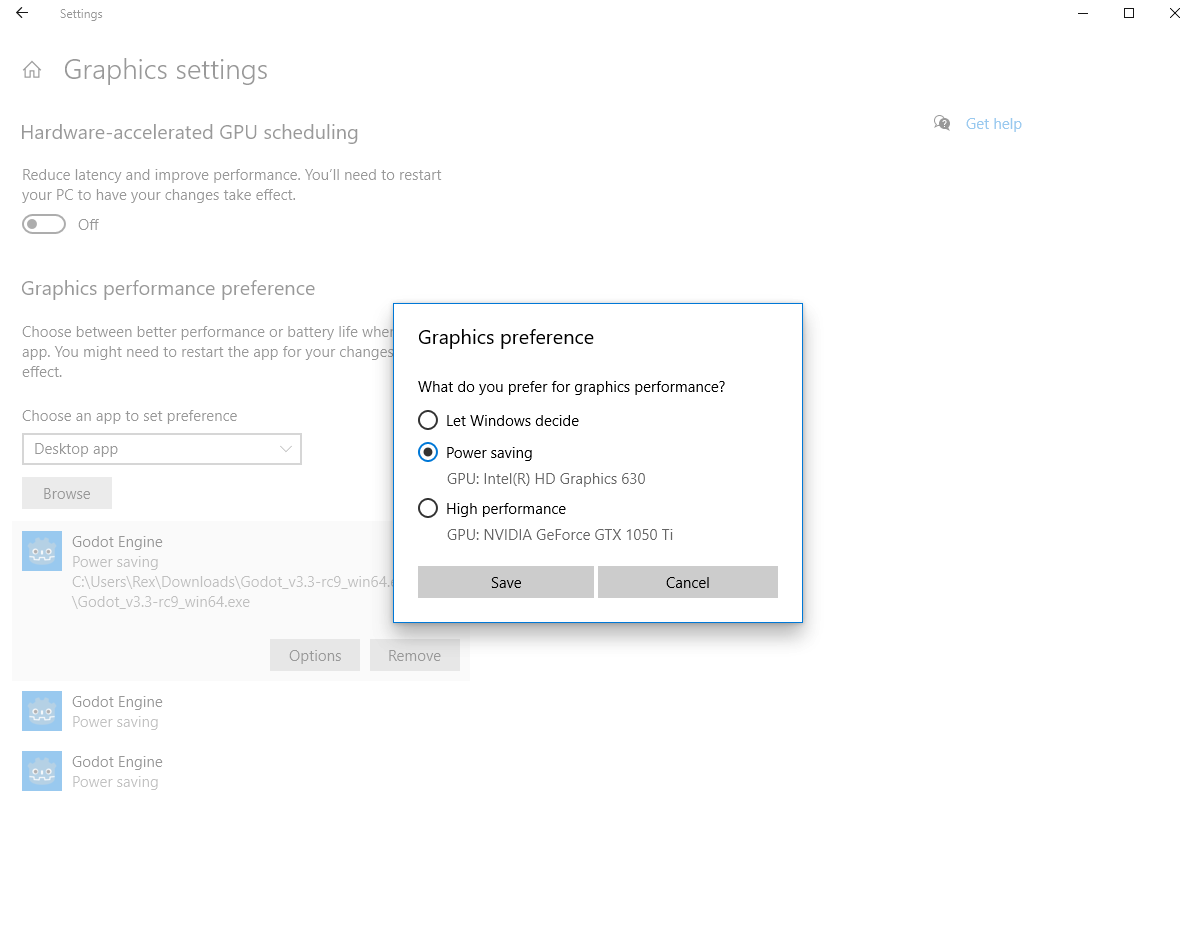Viewport: 1196px width, 926px height.
Task: Save the graphics preference
Action: point(506,582)
